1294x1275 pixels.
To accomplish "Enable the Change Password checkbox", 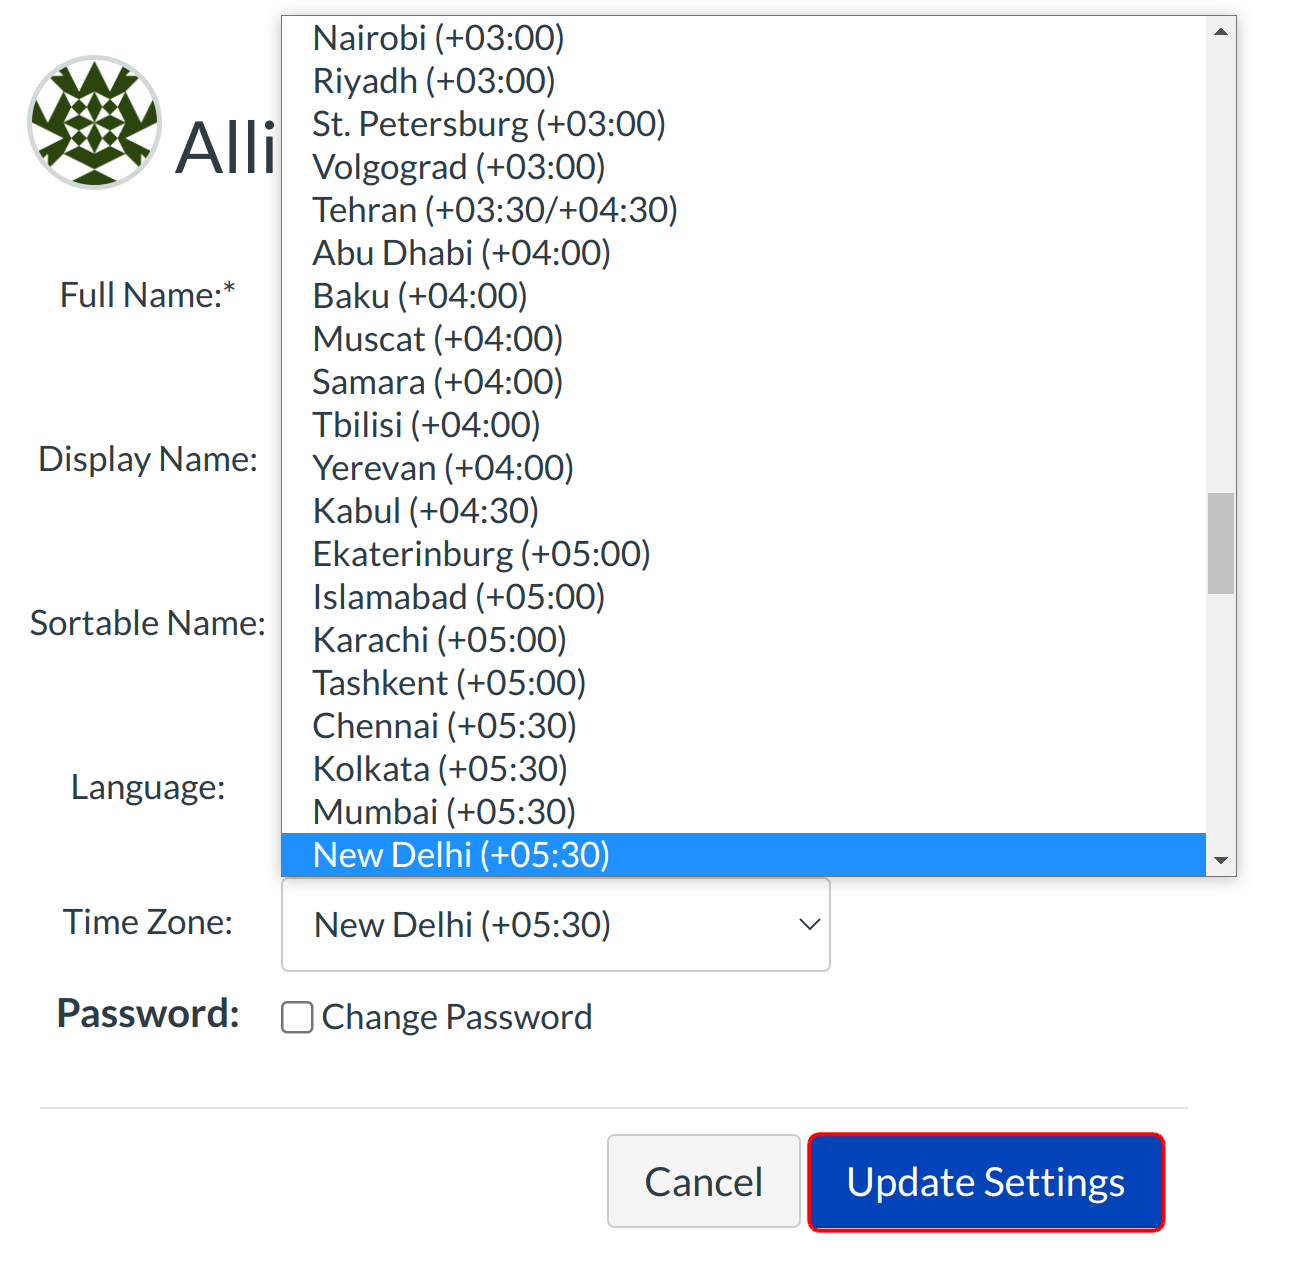I will (x=297, y=1017).
